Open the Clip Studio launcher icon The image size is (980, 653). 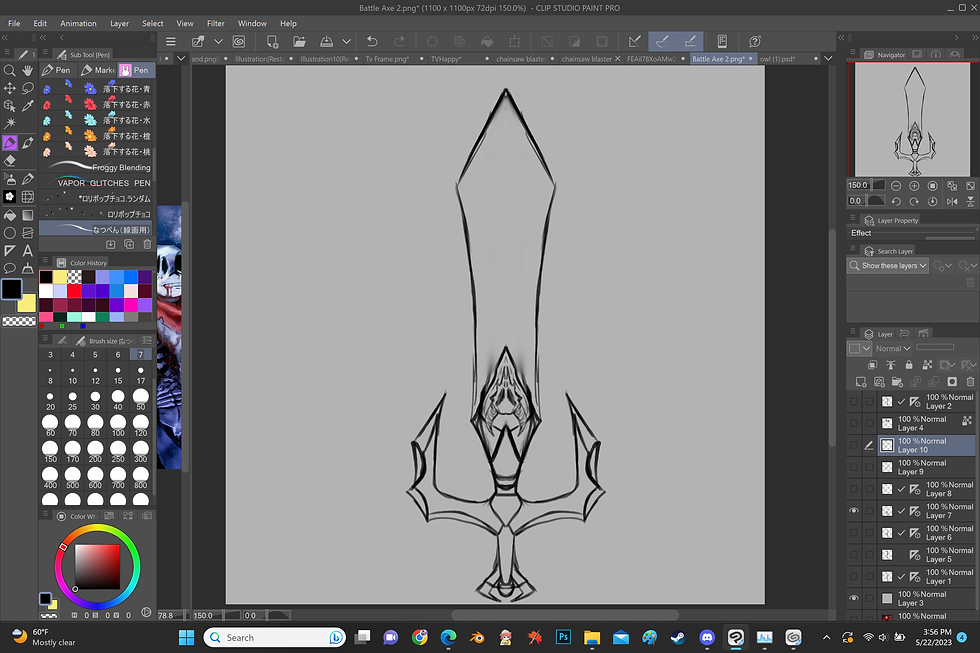(x=239, y=41)
